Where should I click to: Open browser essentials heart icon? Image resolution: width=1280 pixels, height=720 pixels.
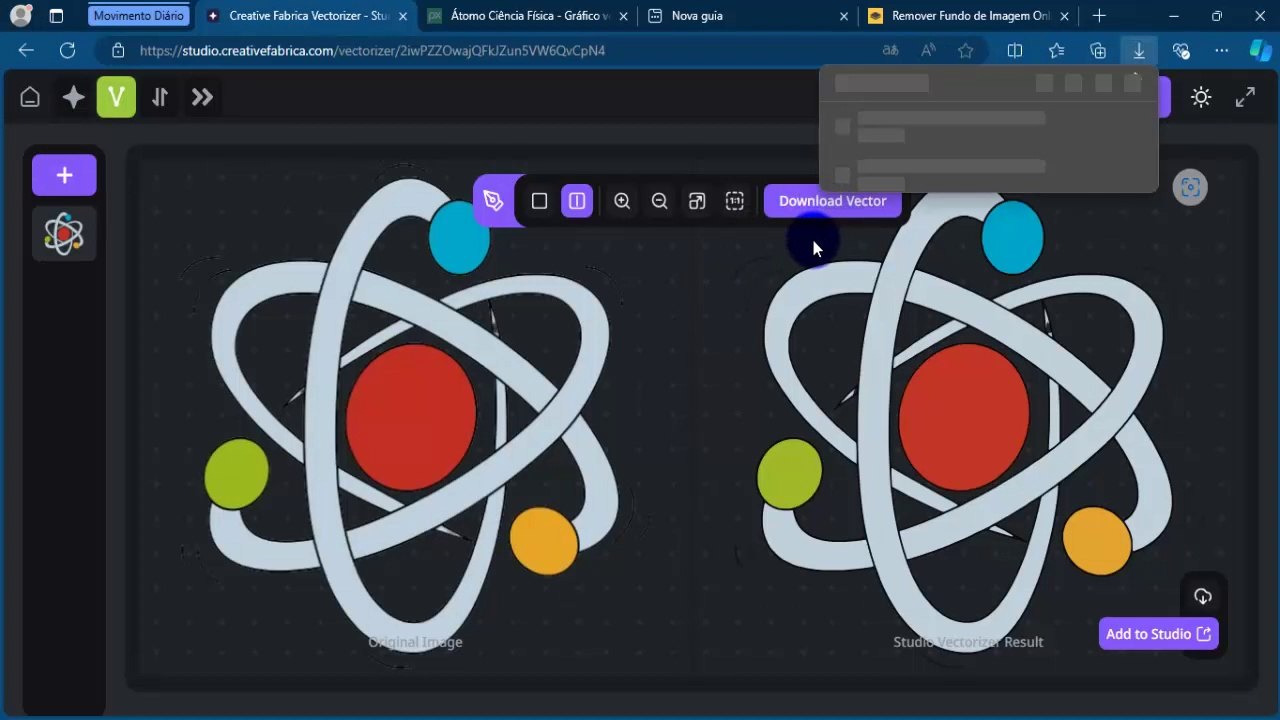[1181, 51]
